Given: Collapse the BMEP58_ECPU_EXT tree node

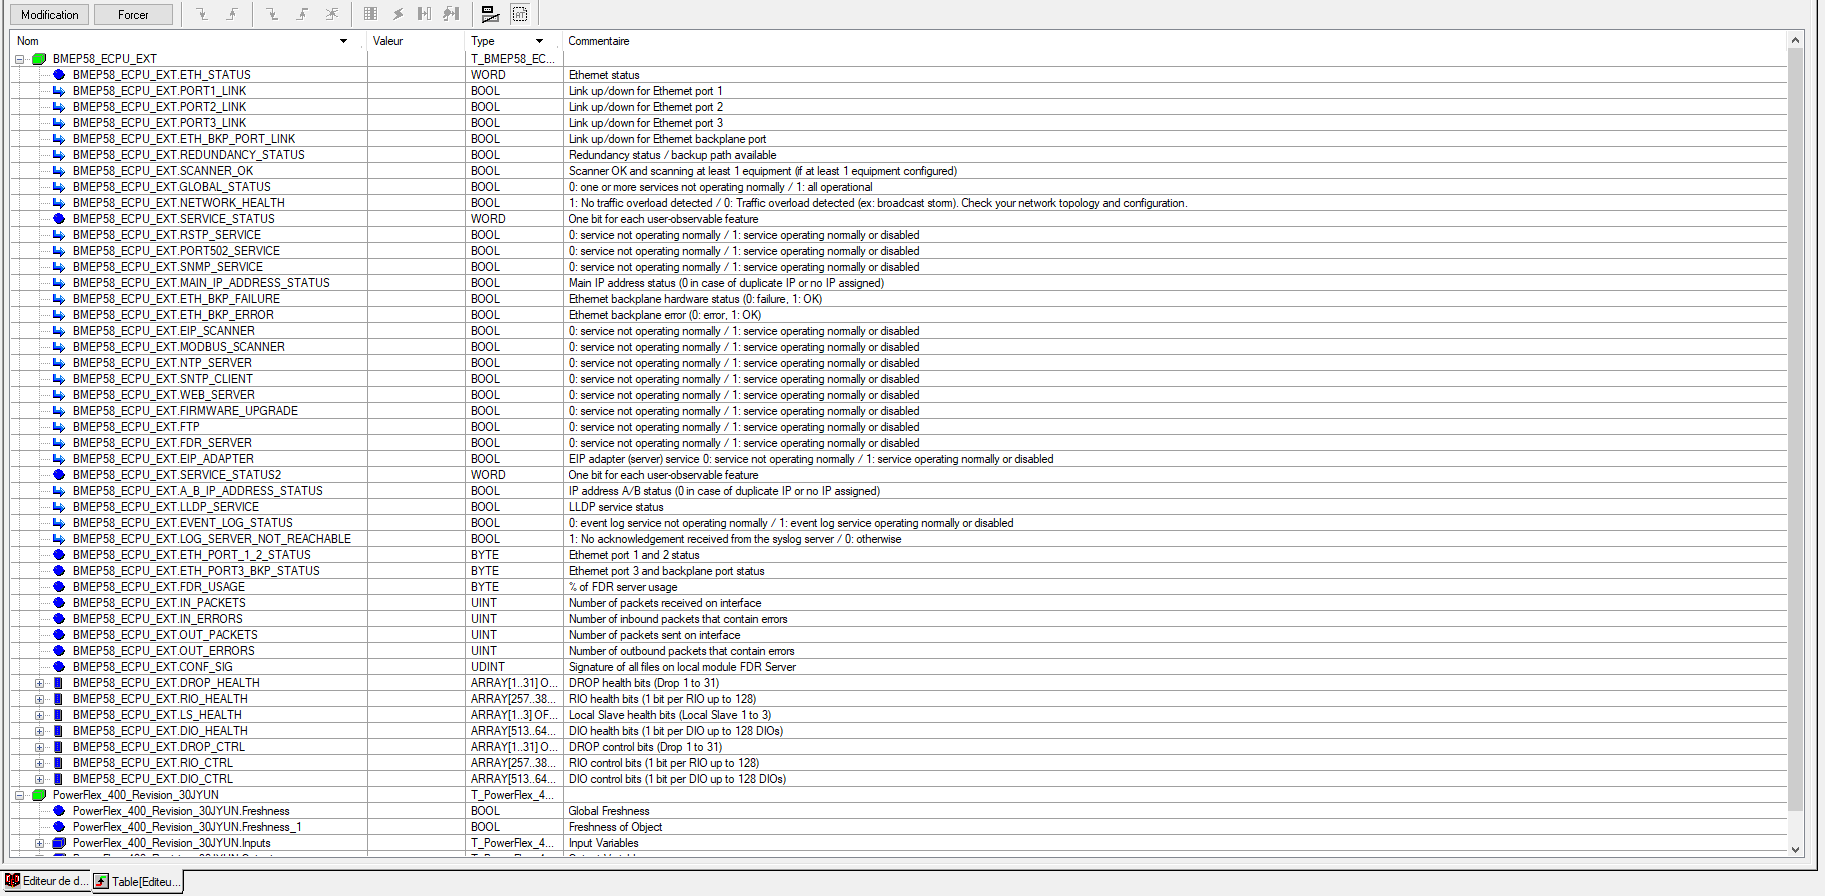Looking at the screenshot, I should 19,59.
